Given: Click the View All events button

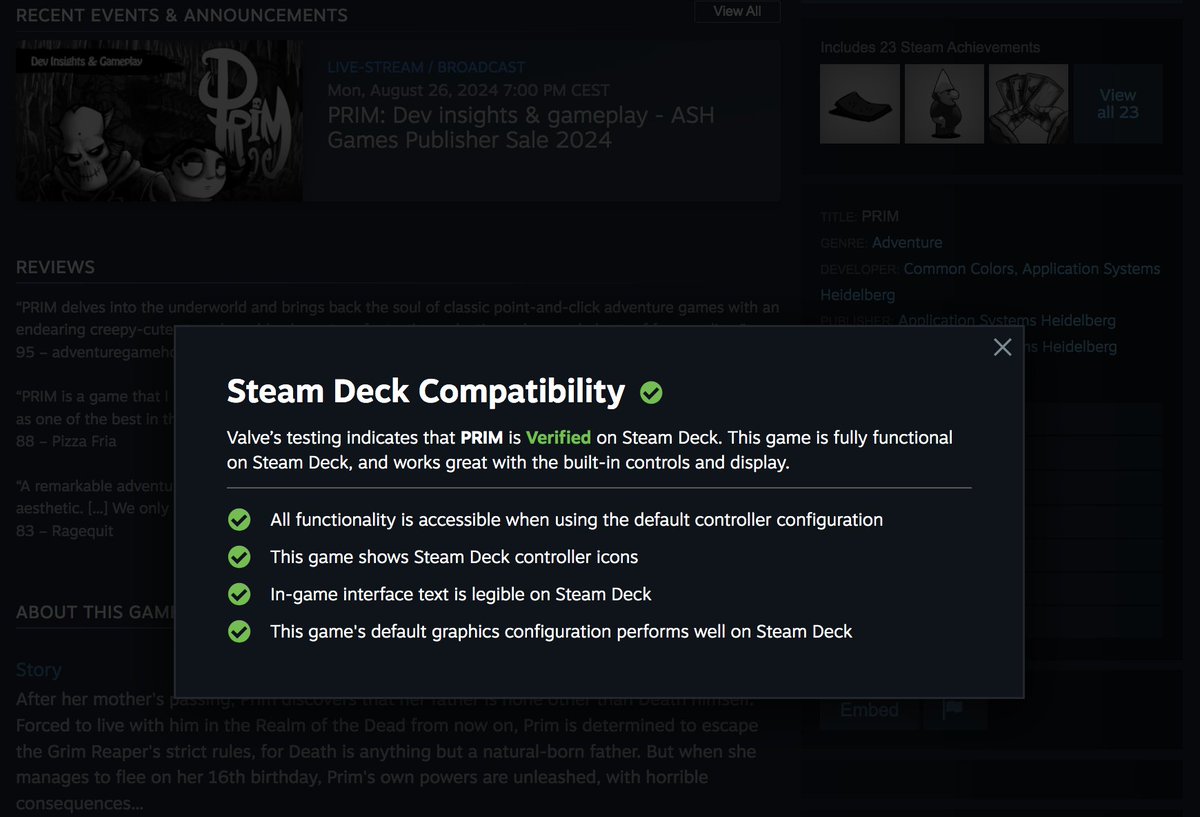Looking at the screenshot, I should click(737, 11).
